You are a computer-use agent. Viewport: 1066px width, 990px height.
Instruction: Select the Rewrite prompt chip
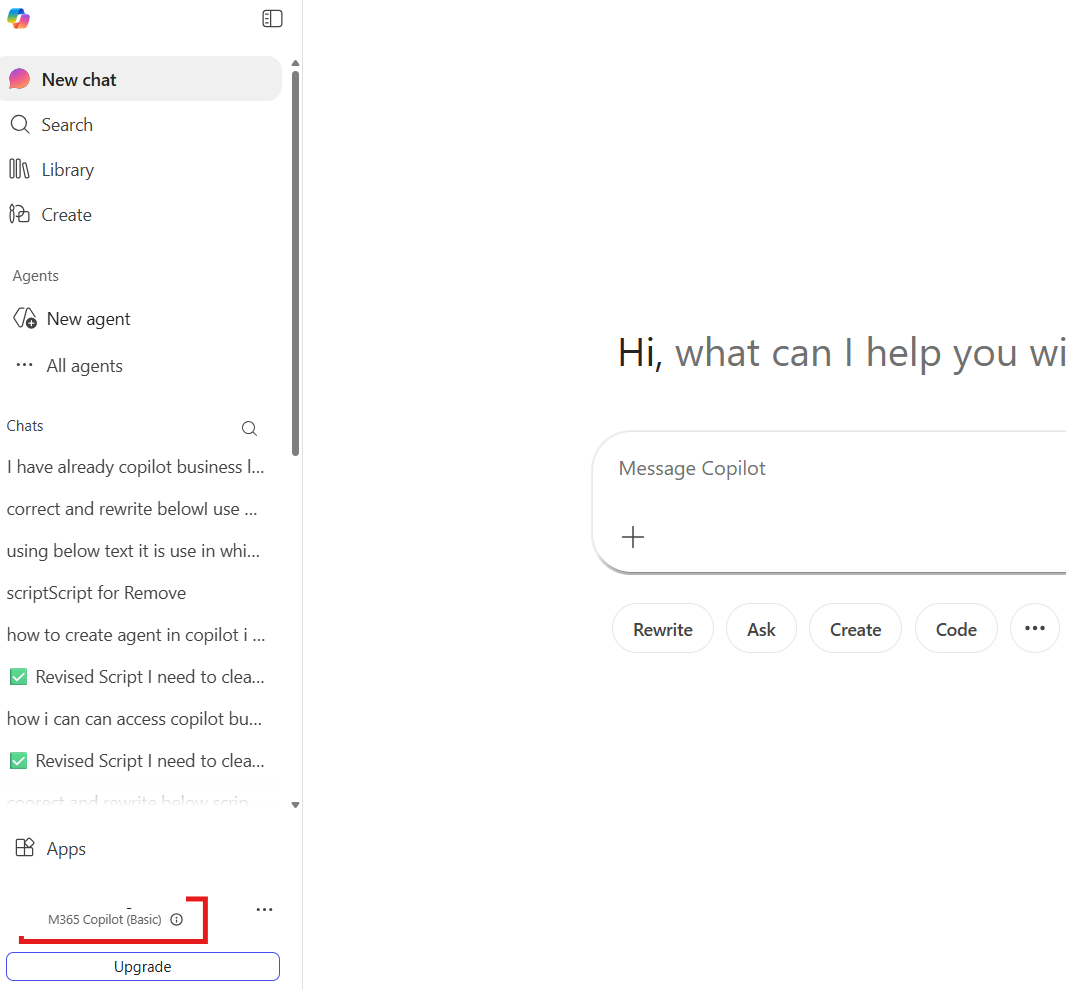pos(663,629)
